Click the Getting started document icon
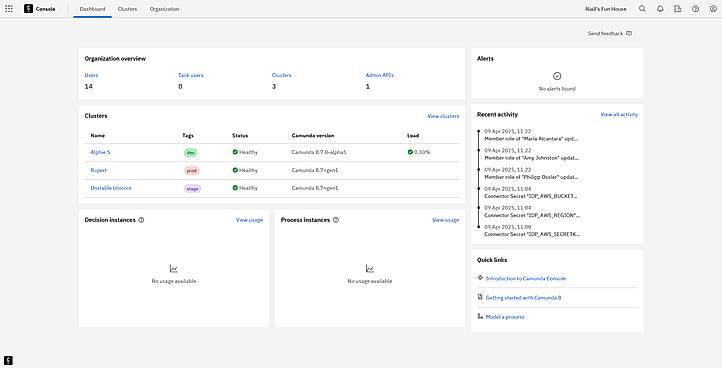This screenshot has height=368, width=722. (480, 297)
